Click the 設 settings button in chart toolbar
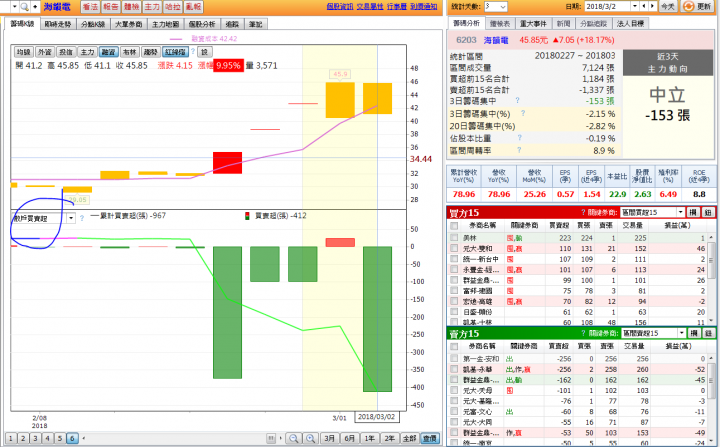This screenshot has width=720, height=447. pyautogui.click(x=204, y=52)
